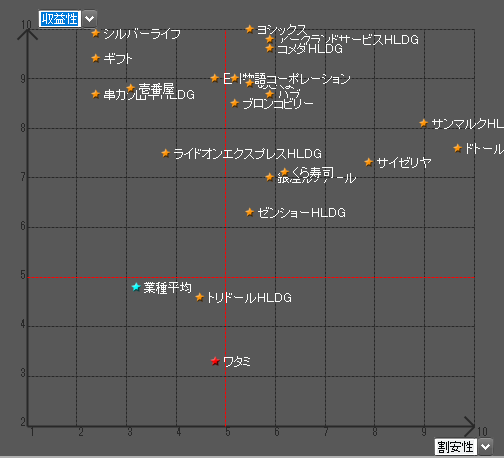Open the 割安性 X-axis dropdown arrow
This screenshot has height=458, width=504.
485,446
